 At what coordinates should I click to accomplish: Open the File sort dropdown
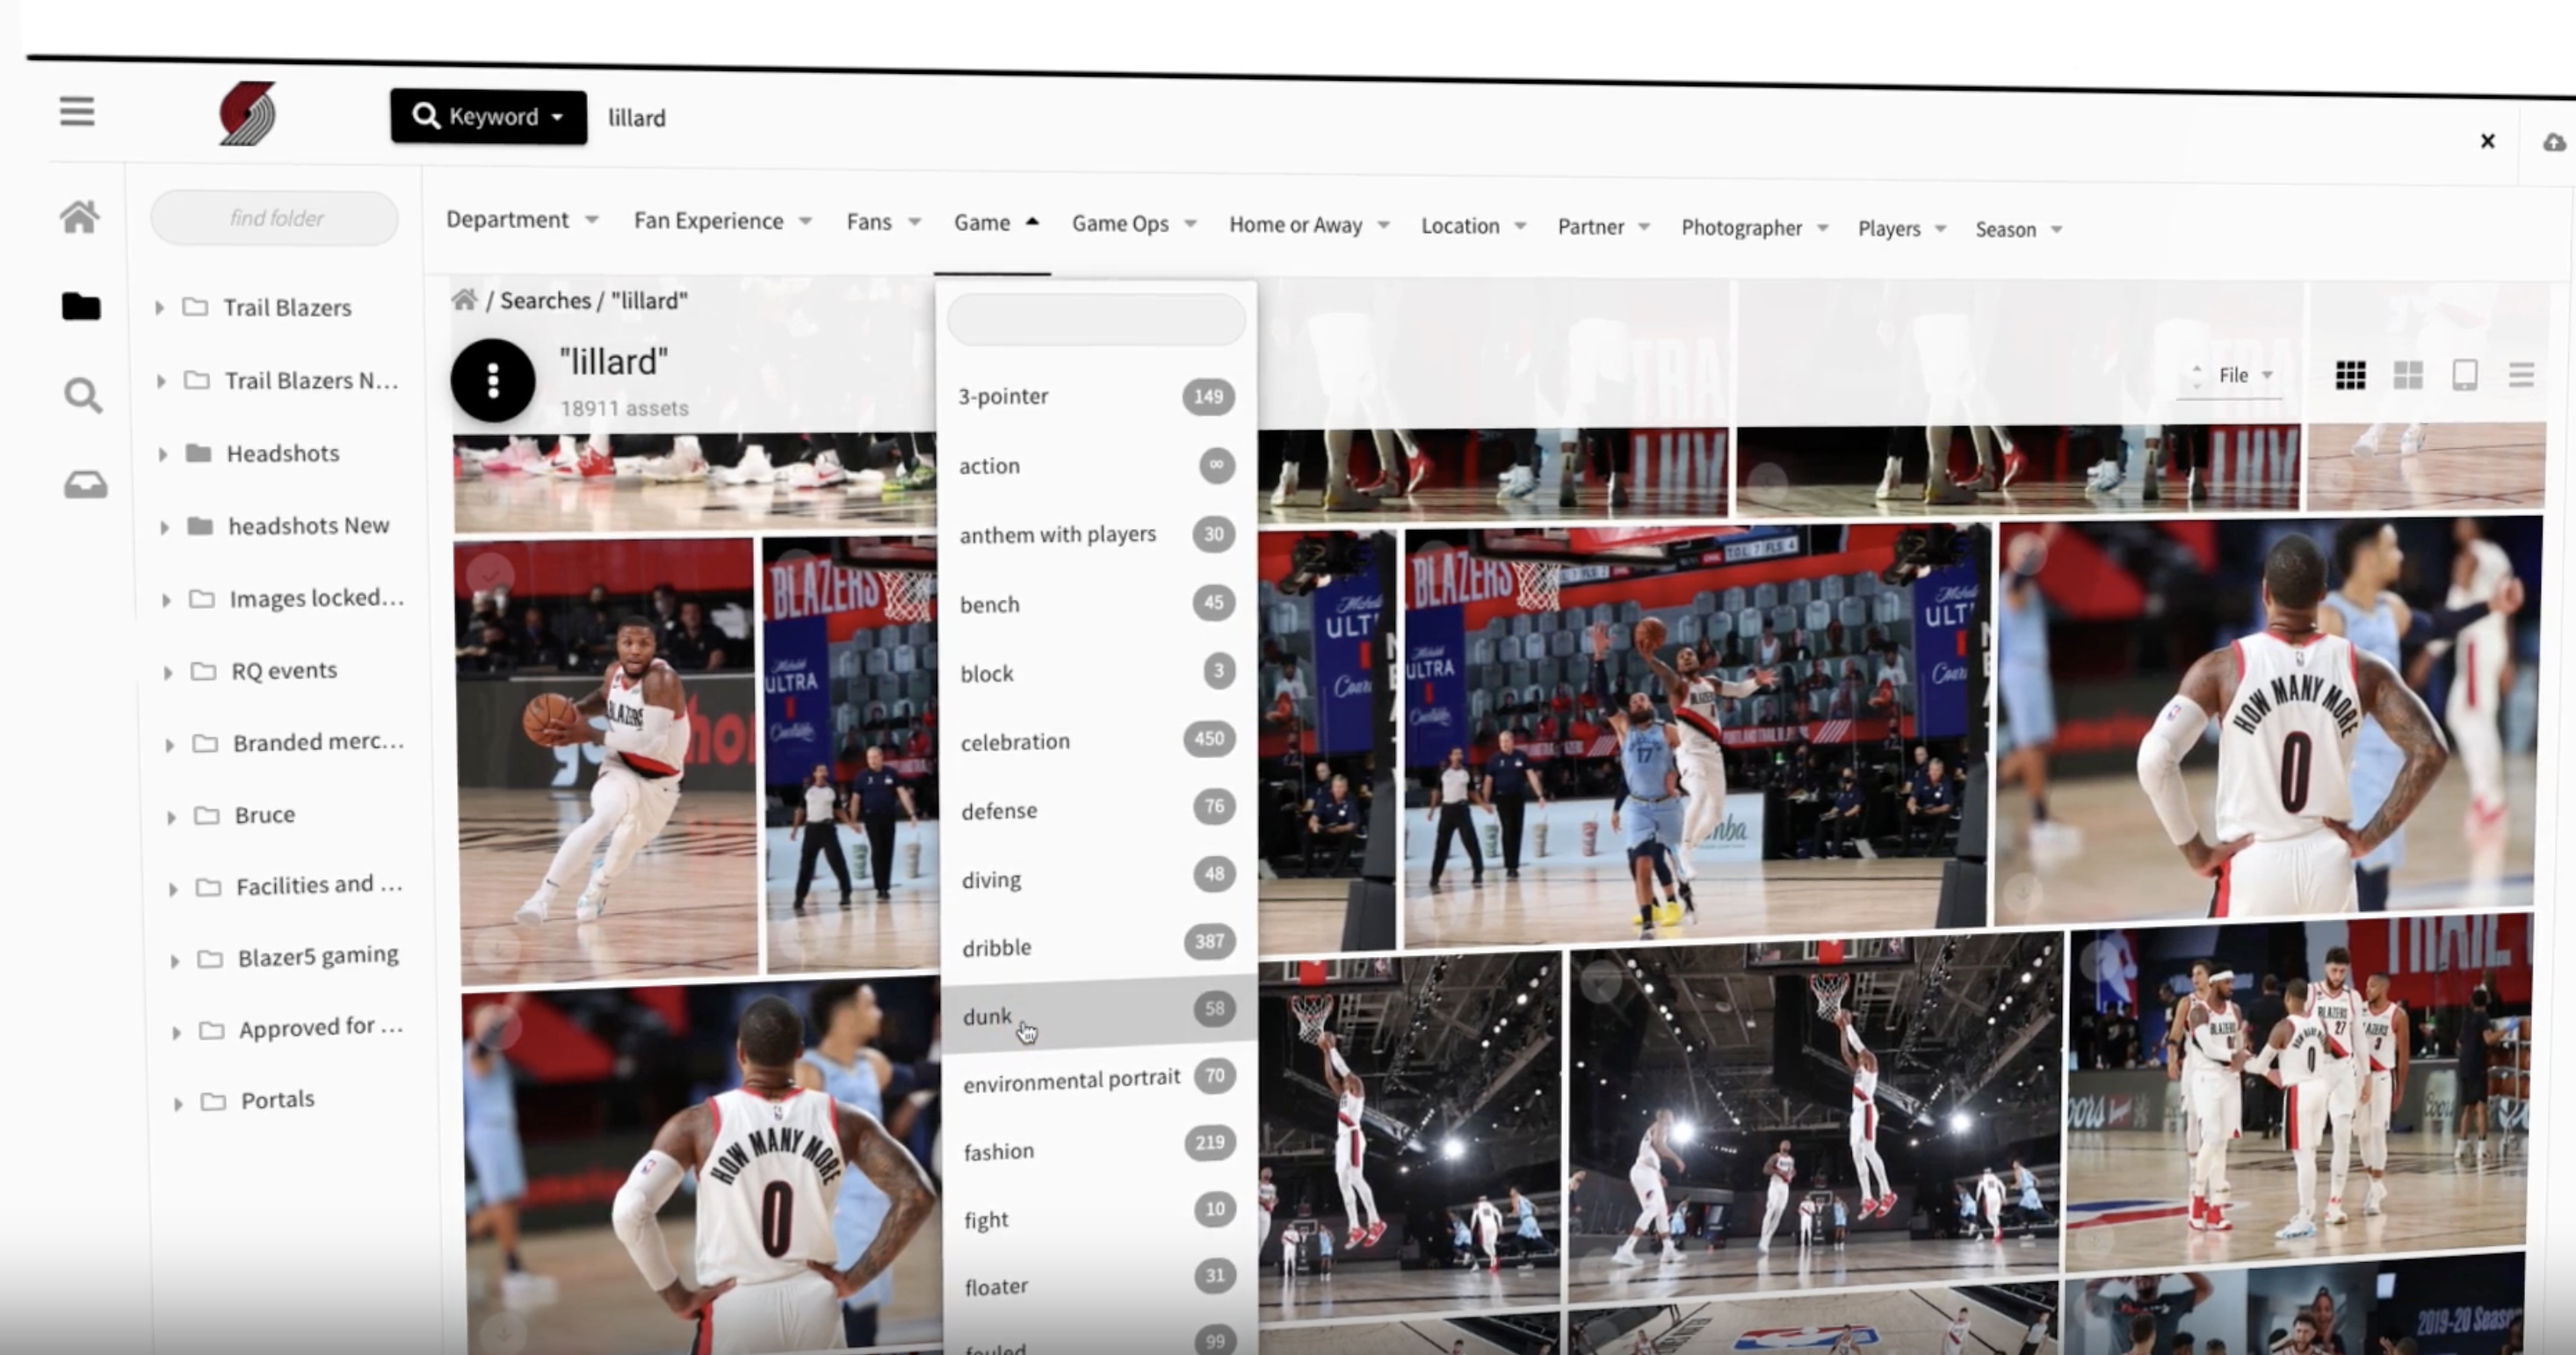click(2246, 375)
